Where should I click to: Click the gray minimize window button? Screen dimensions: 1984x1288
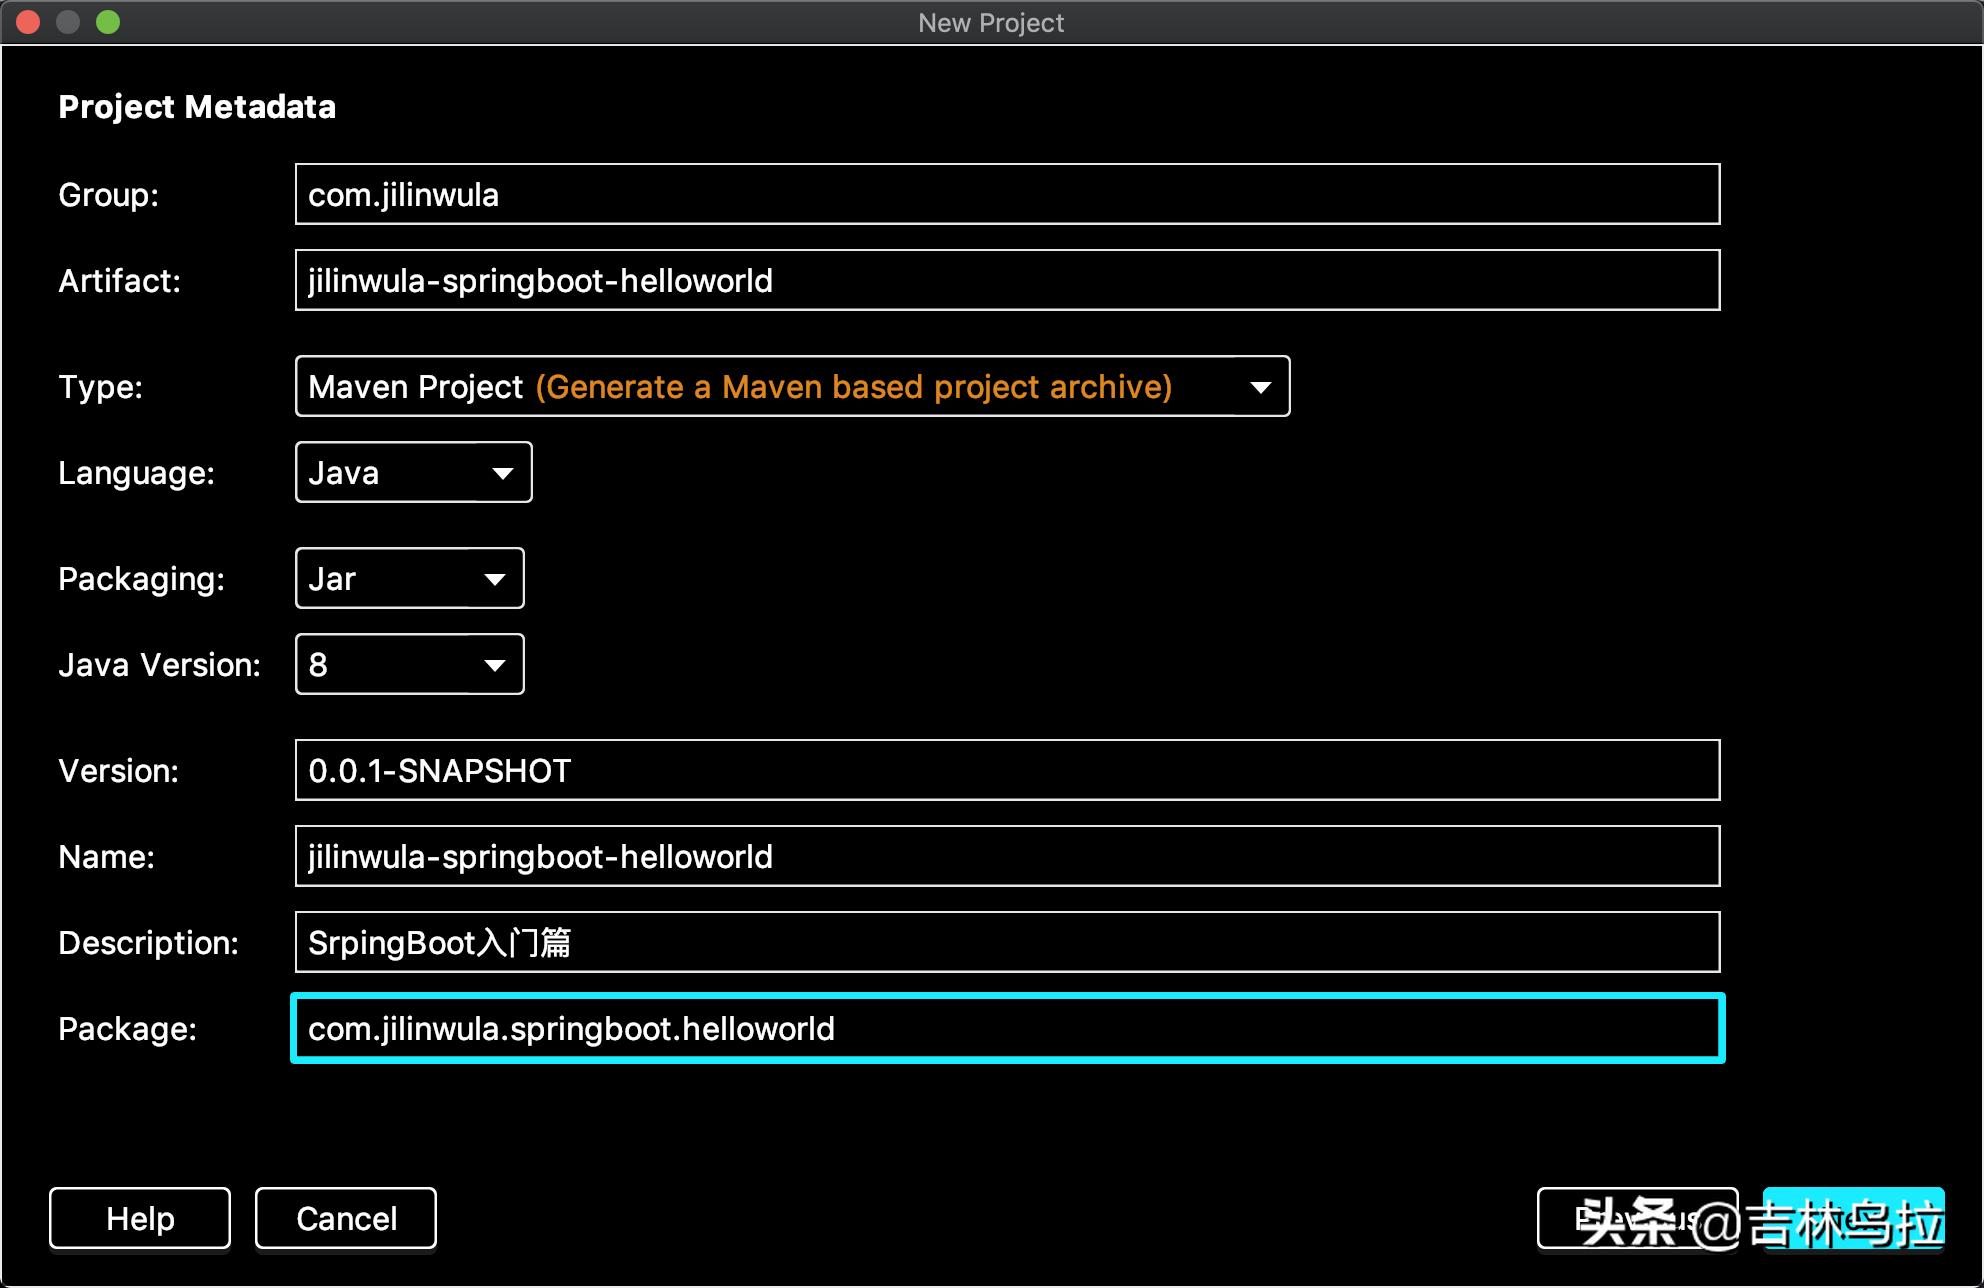click(68, 22)
